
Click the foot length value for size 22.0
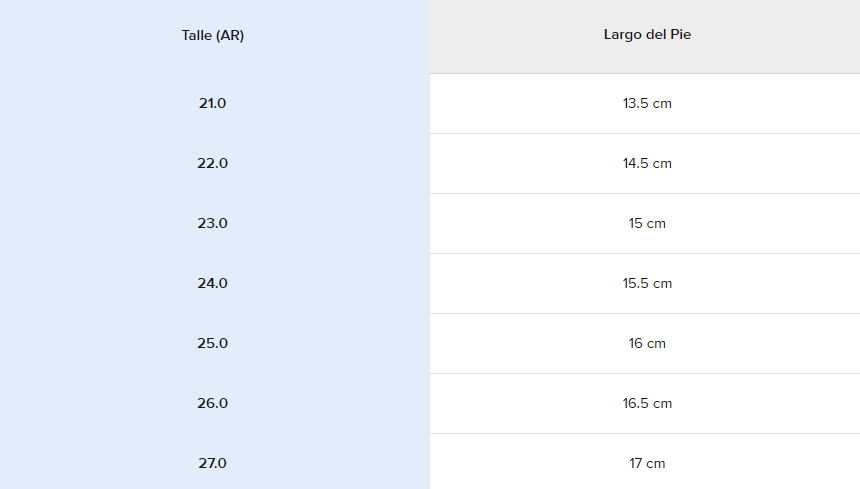pyautogui.click(x=647, y=163)
